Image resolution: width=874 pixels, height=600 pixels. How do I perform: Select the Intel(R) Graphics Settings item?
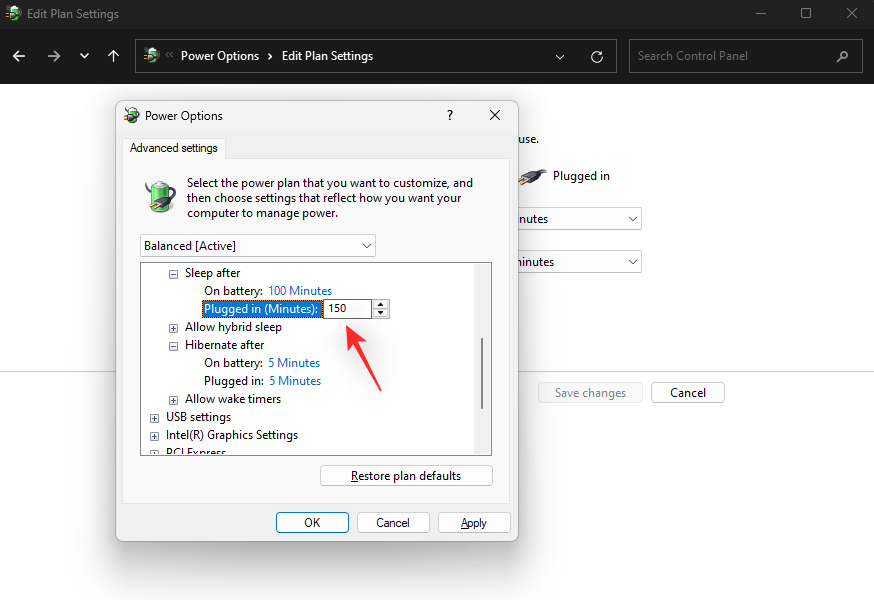point(232,435)
